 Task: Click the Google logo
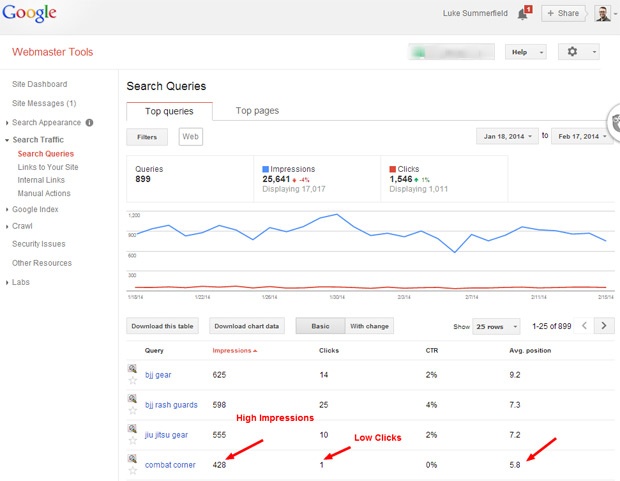[29, 13]
